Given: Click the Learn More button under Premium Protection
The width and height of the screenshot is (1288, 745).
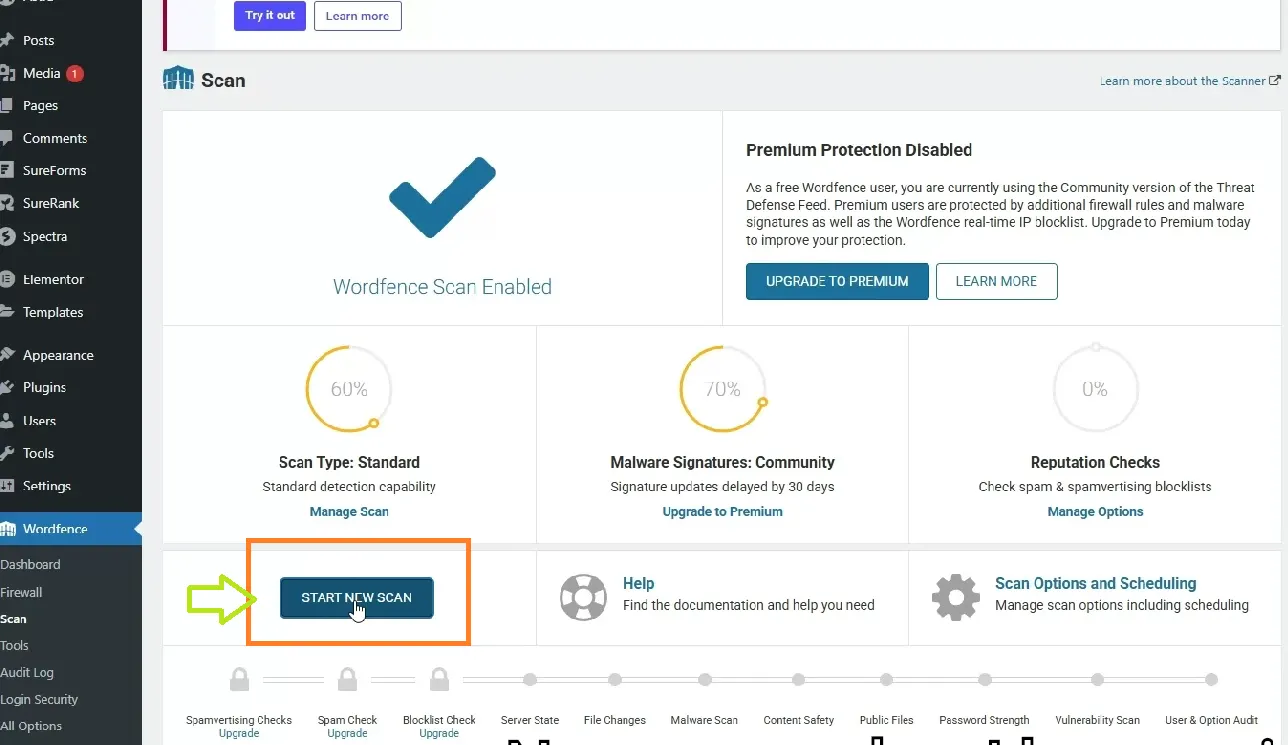Looking at the screenshot, I should pos(996,281).
